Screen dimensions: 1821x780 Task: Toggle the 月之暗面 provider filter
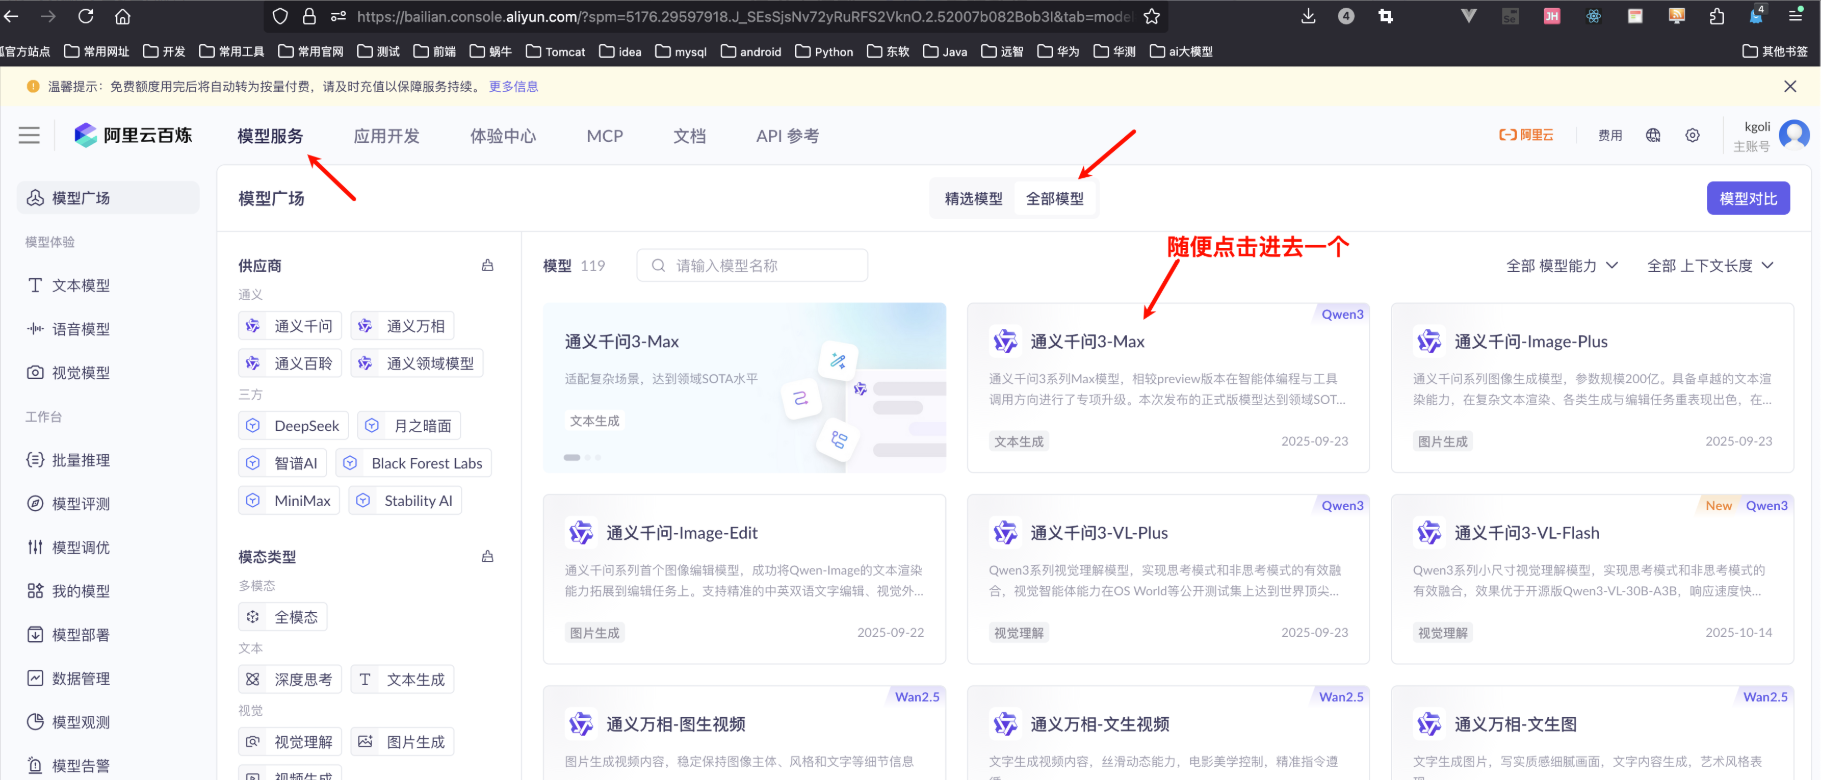(409, 426)
